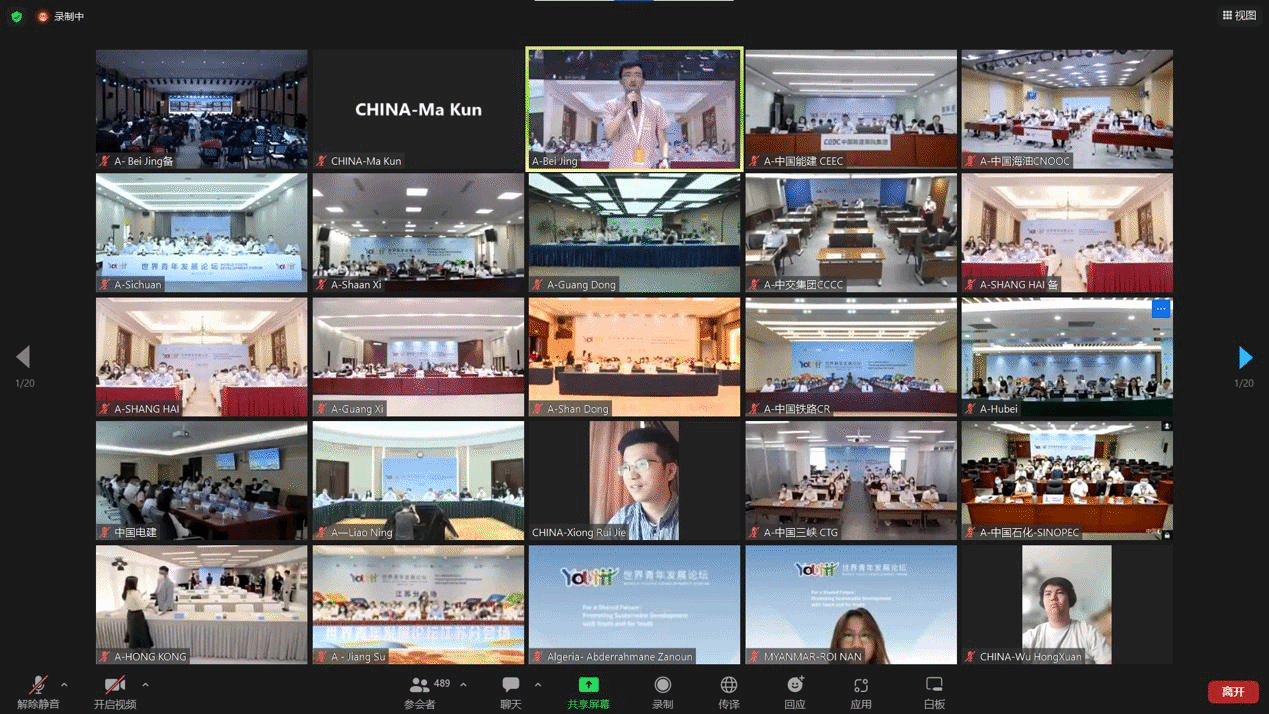
Task: Click the green security shield icon
Action: coord(17,16)
